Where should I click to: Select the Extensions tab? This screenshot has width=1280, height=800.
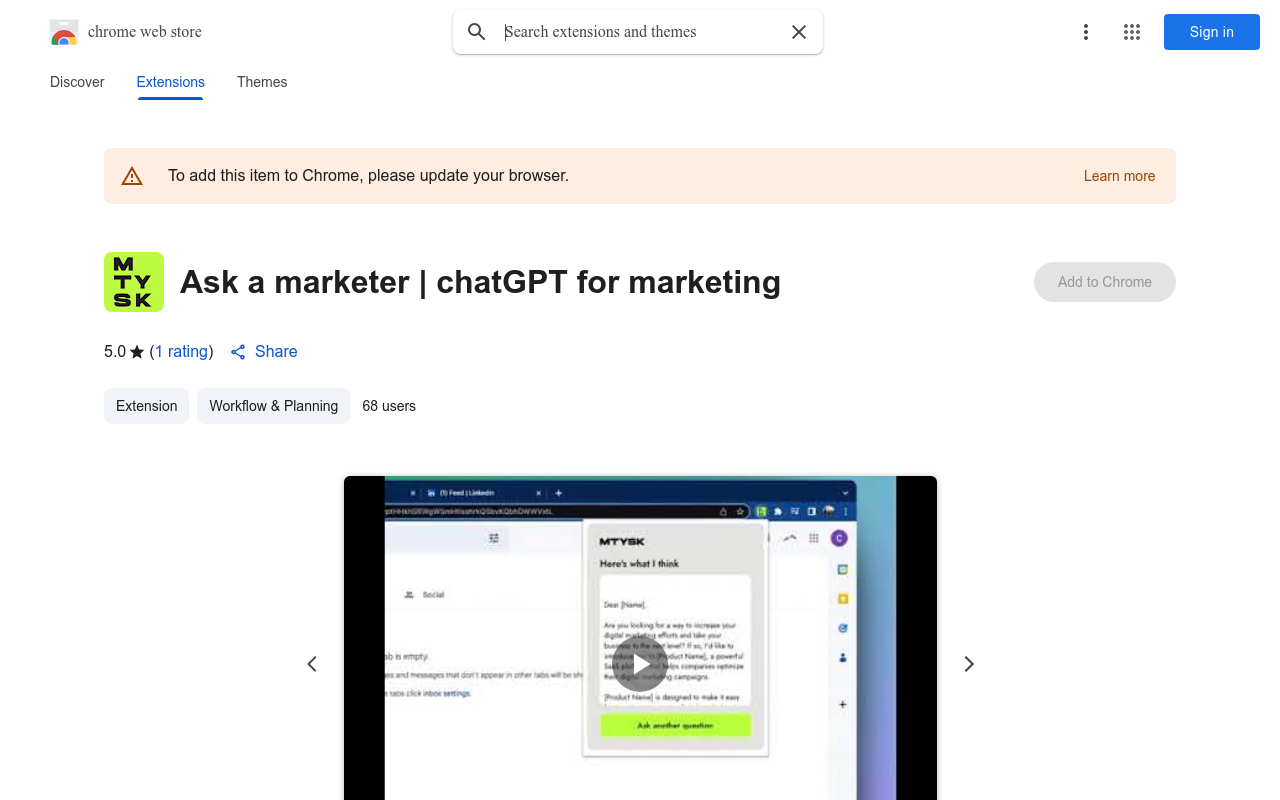pyautogui.click(x=170, y=82)
